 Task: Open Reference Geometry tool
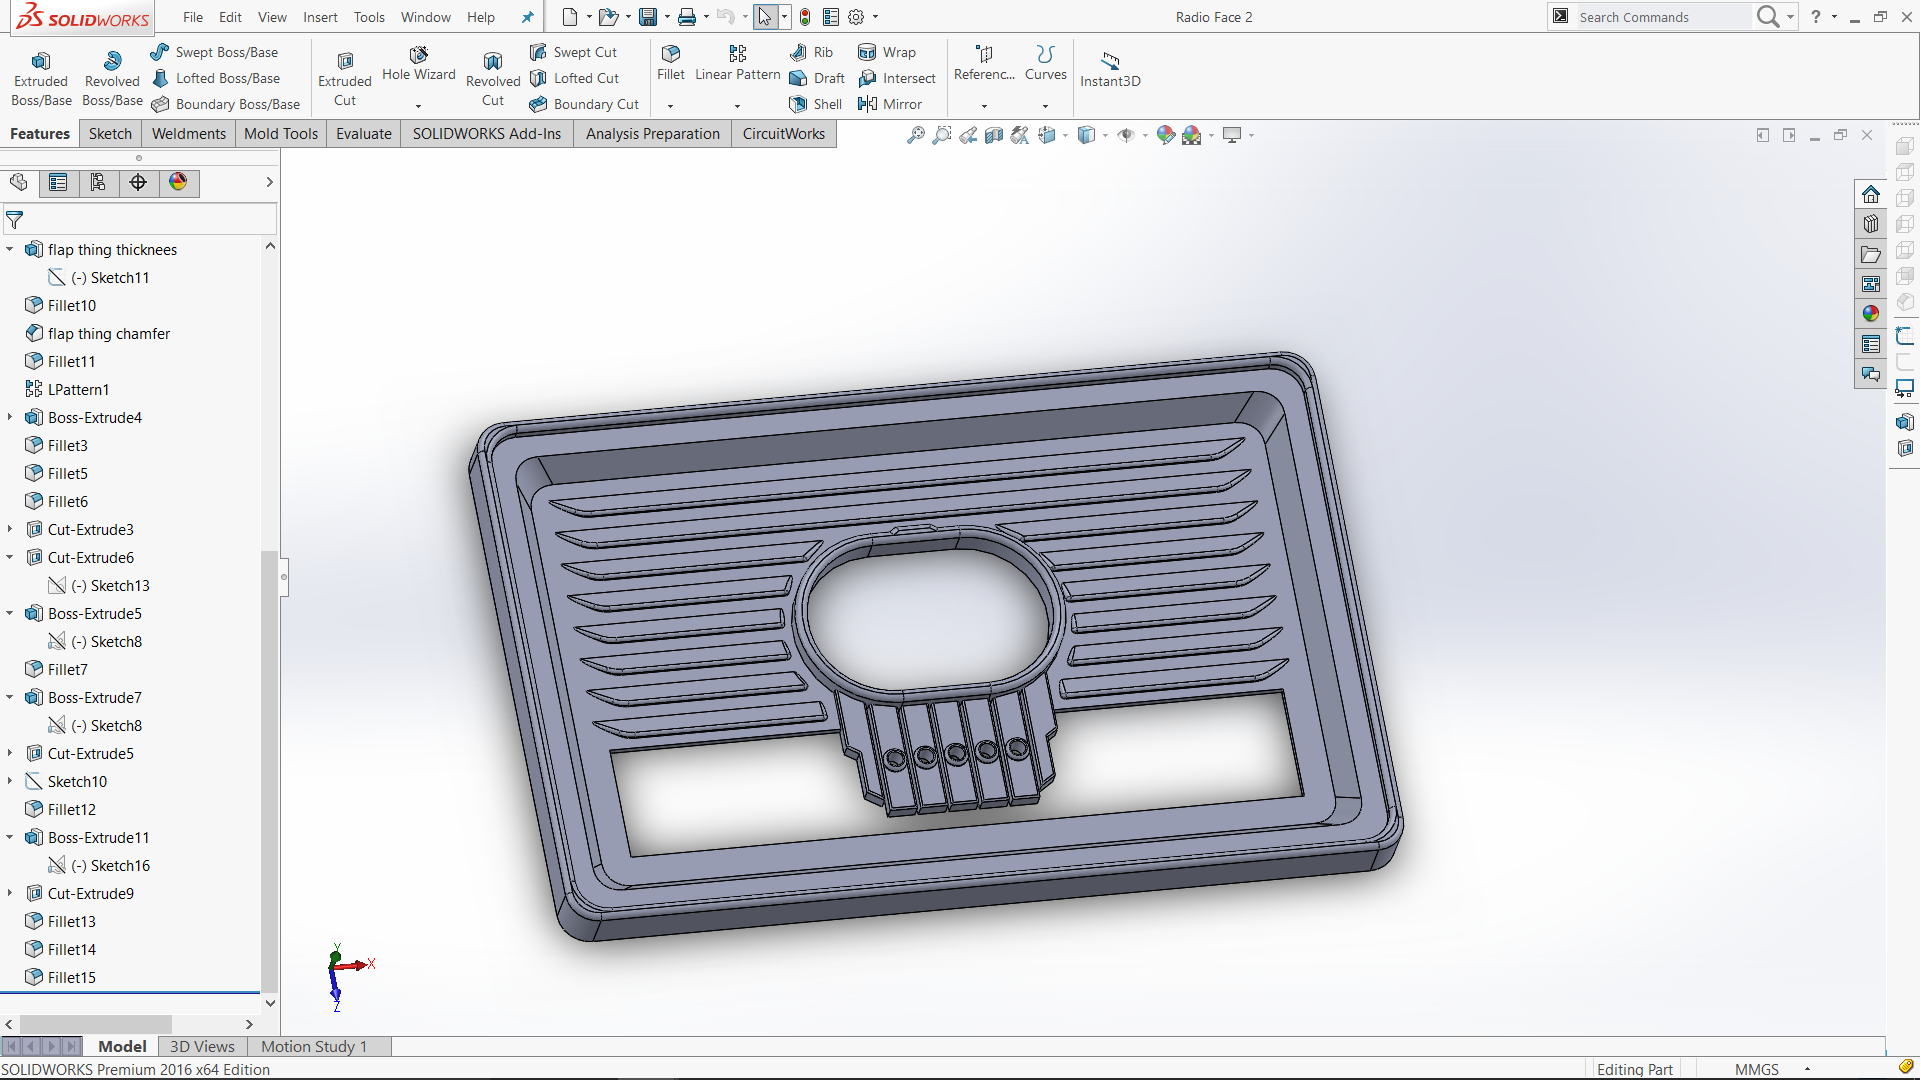point(984,63)
